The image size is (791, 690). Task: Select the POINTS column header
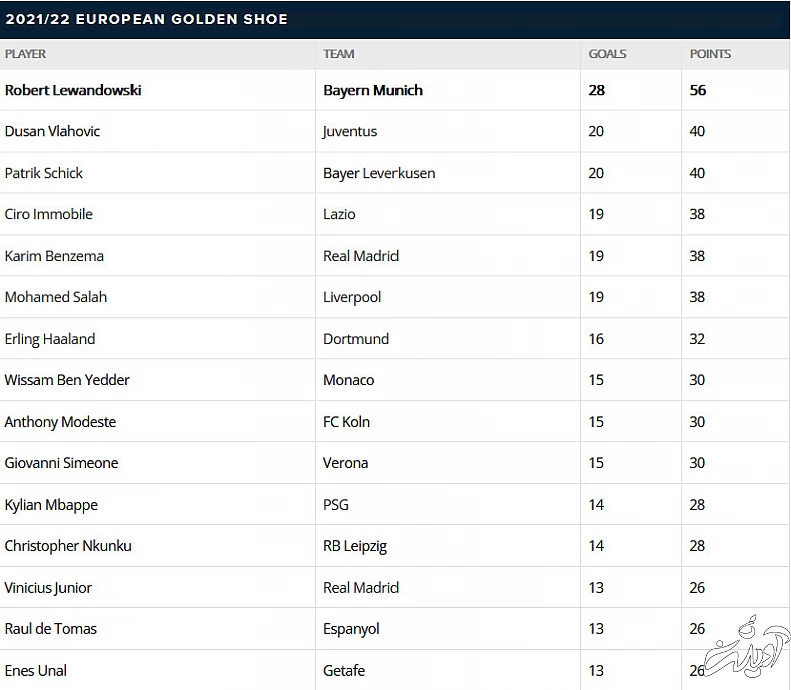[x=710, y=54]
